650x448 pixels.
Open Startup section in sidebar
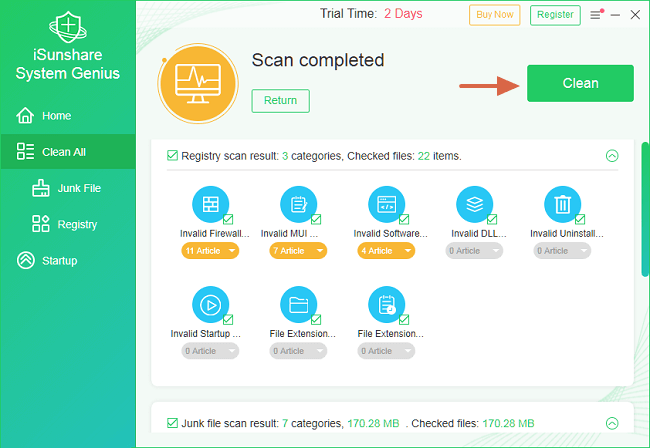[x=68, y=261]
